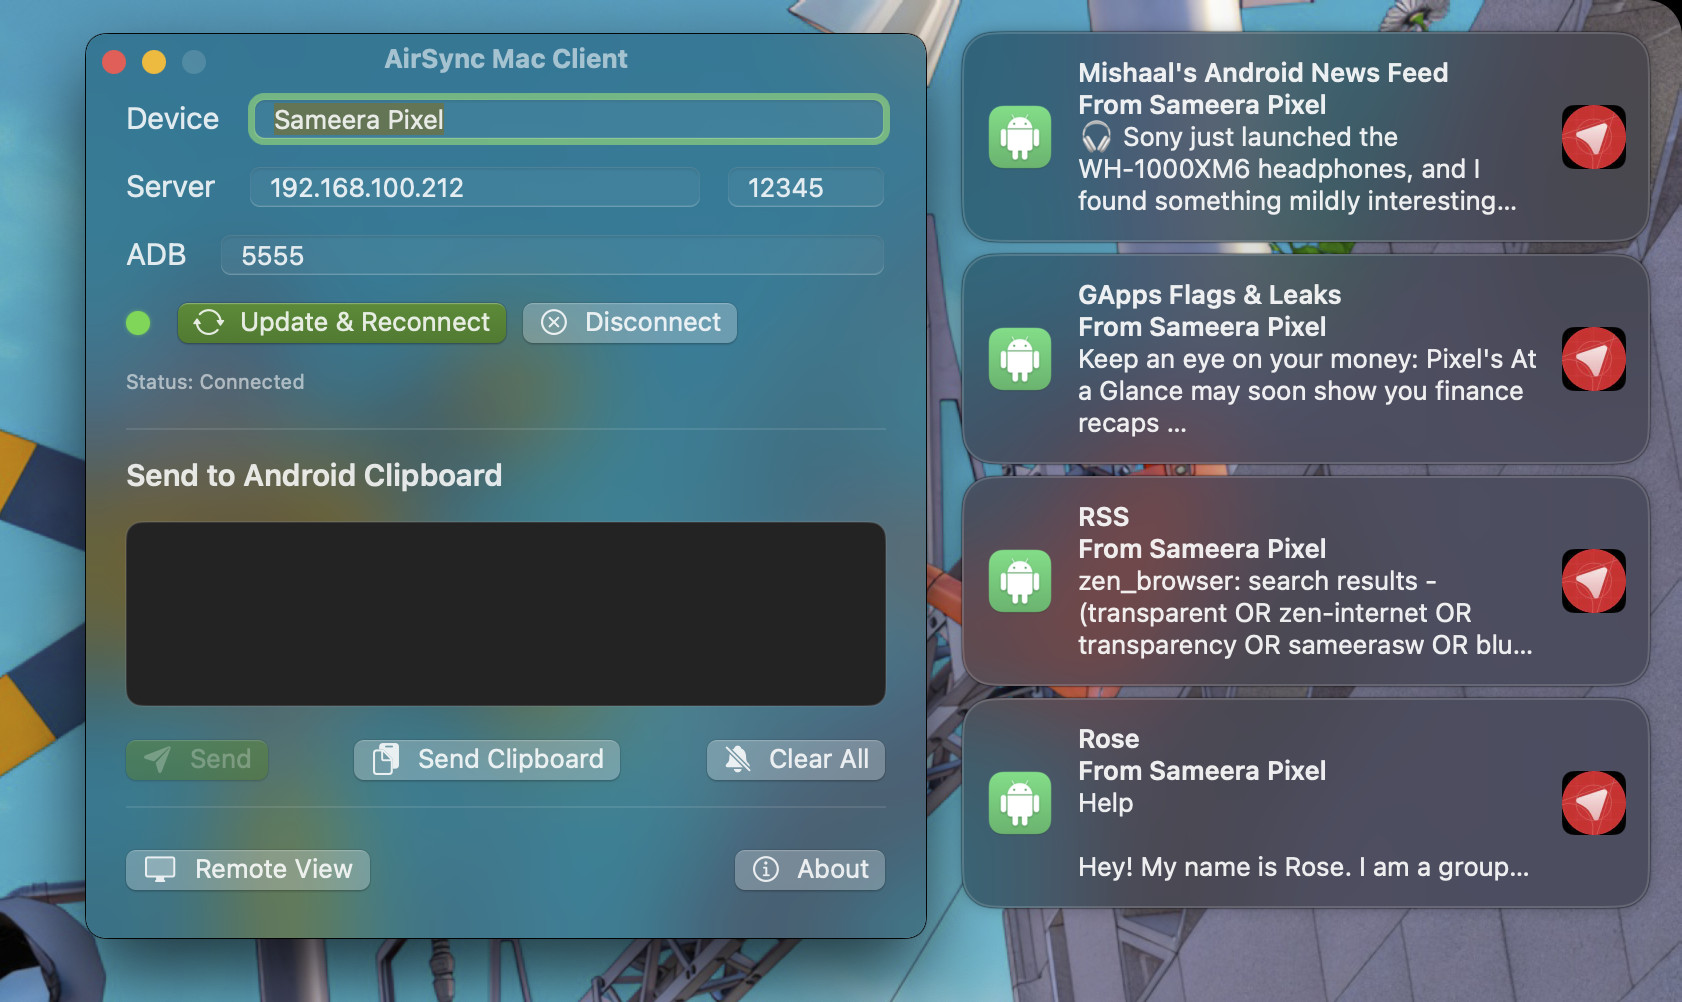Focus the Device name field

pos(569,120)
